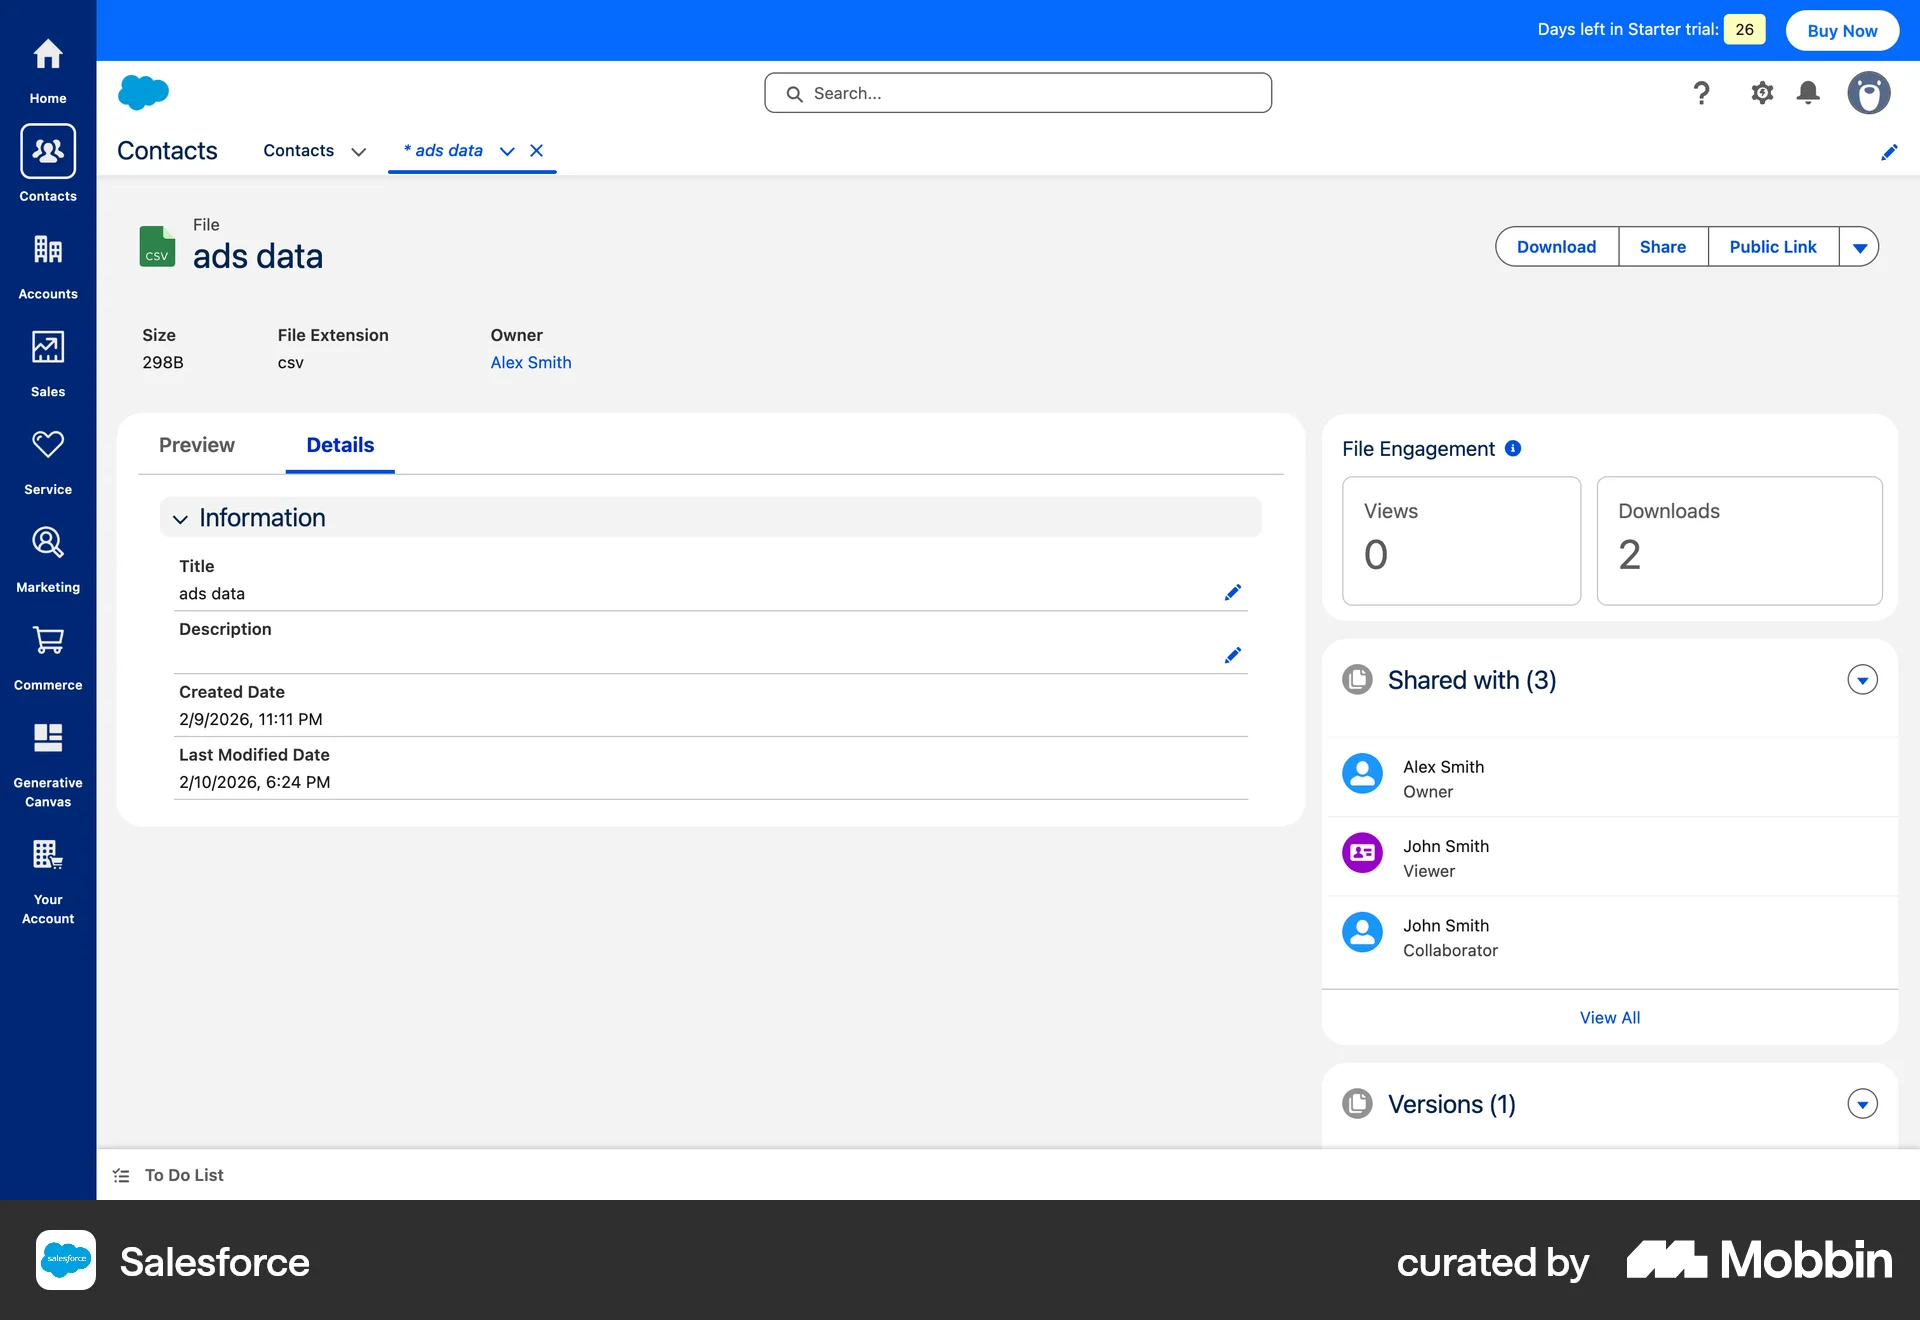Open the Sales section icon
Viewport: 1920px width, 1320px height.
click(47, 346)
